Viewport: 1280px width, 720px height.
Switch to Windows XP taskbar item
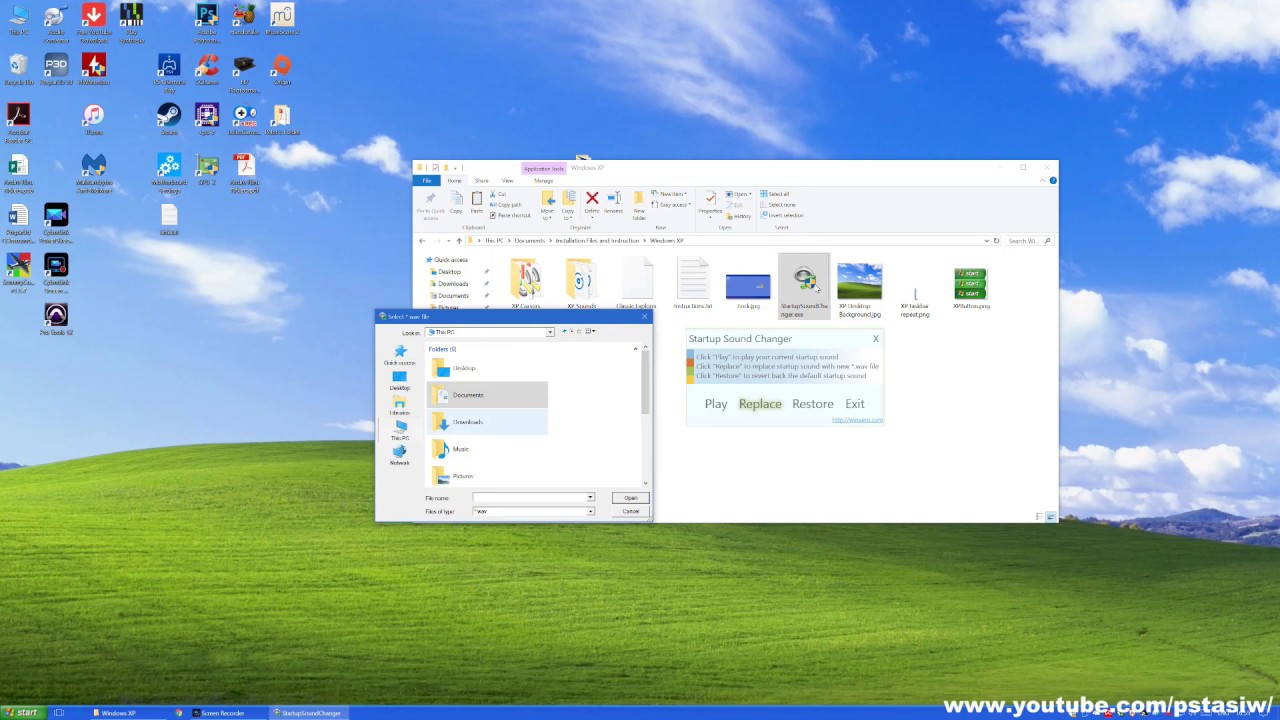point(128,713)
